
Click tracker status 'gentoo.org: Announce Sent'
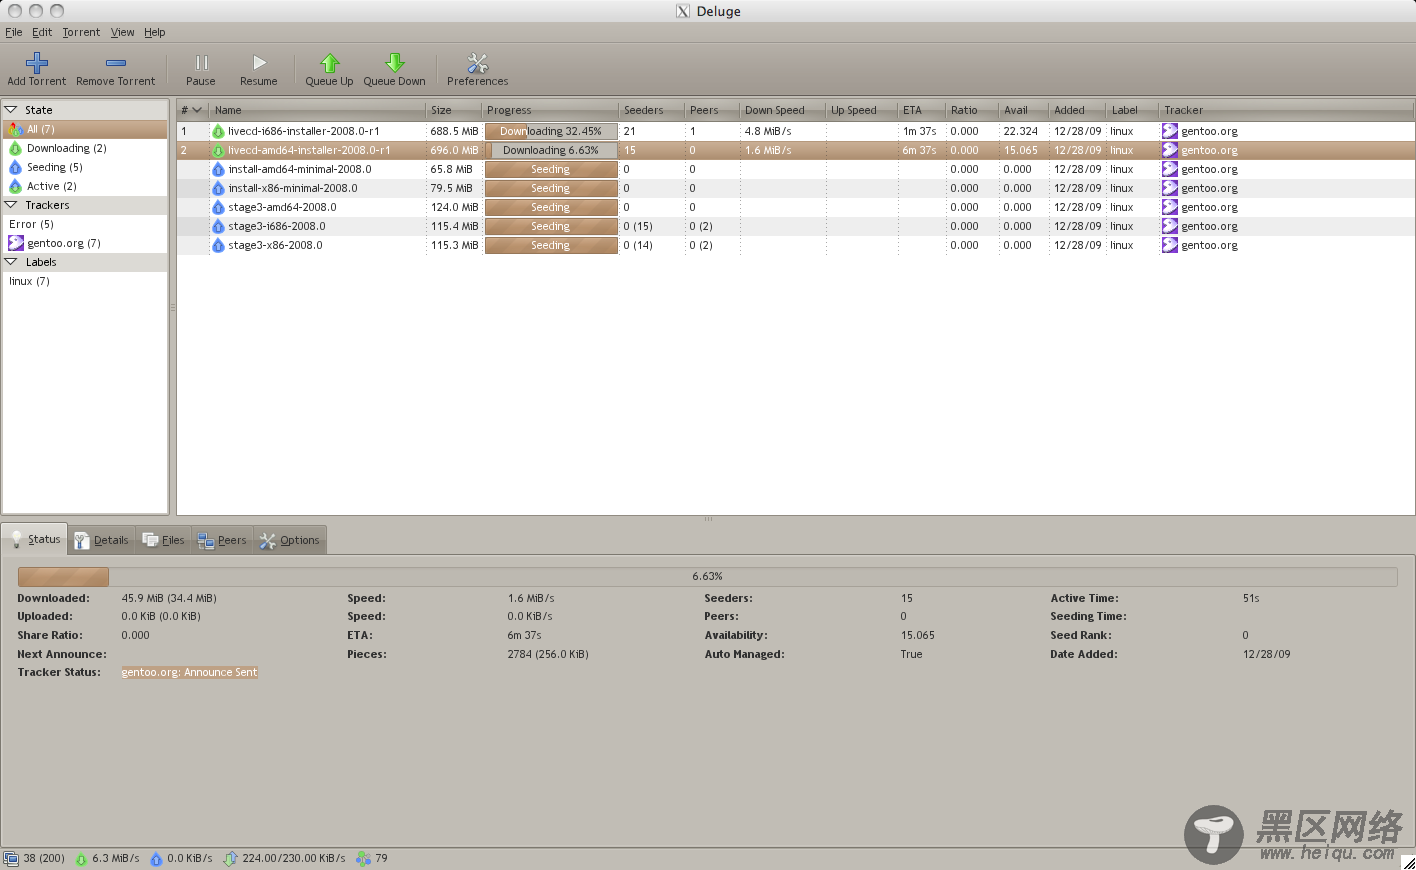point(190,672)
